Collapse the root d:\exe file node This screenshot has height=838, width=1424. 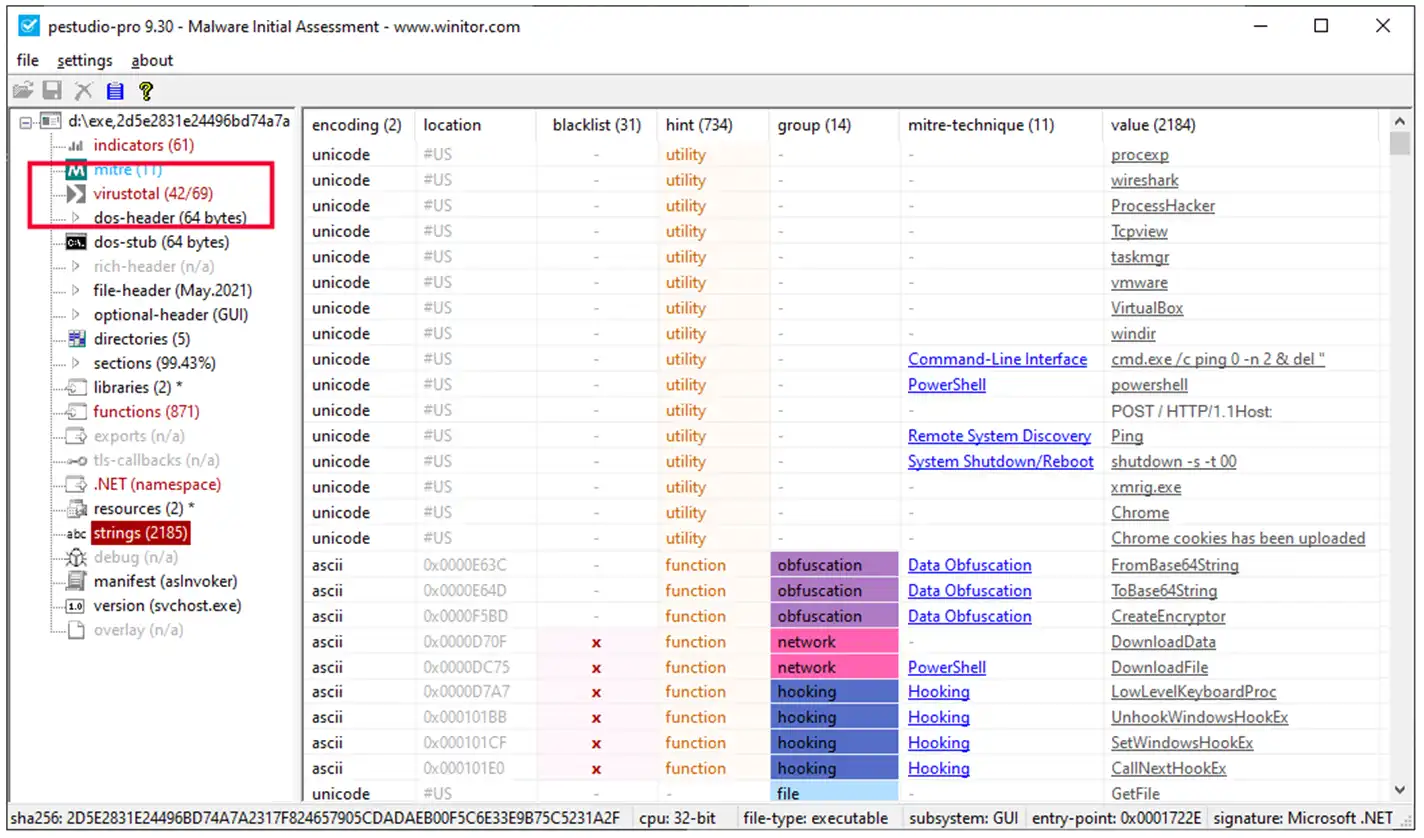click(27, 122)
